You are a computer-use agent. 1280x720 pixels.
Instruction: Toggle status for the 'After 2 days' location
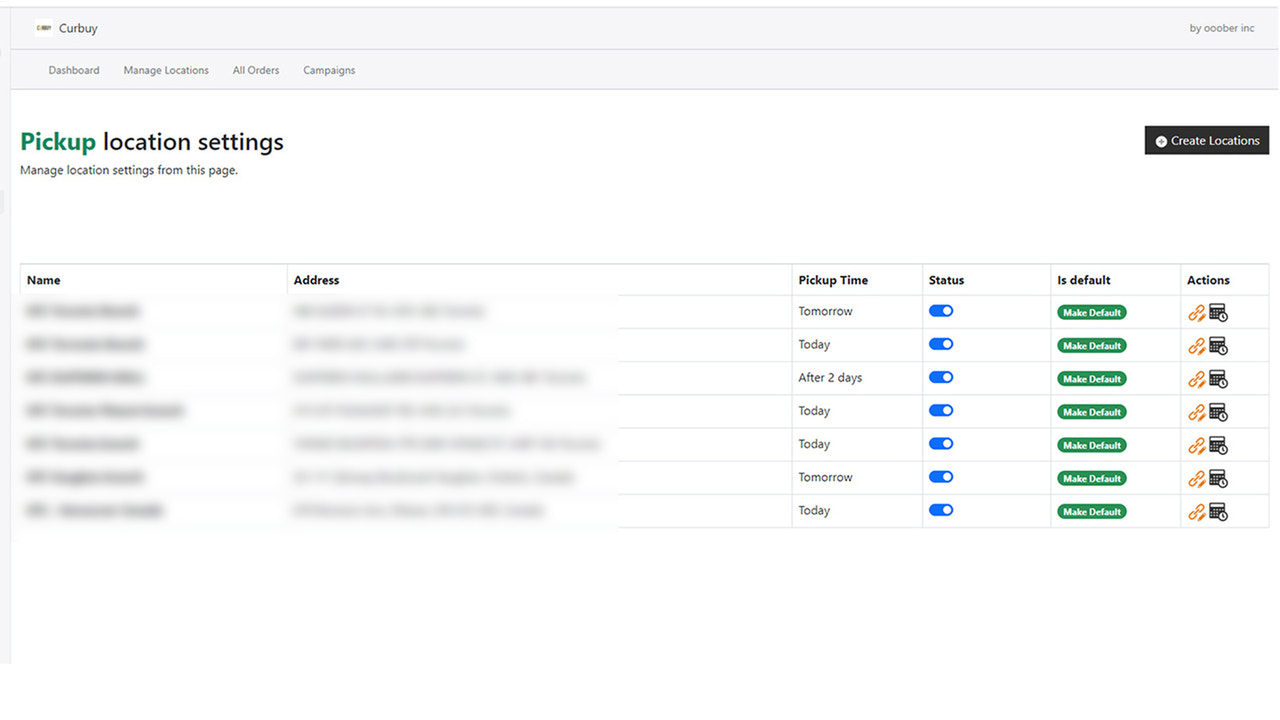(941, 378)
